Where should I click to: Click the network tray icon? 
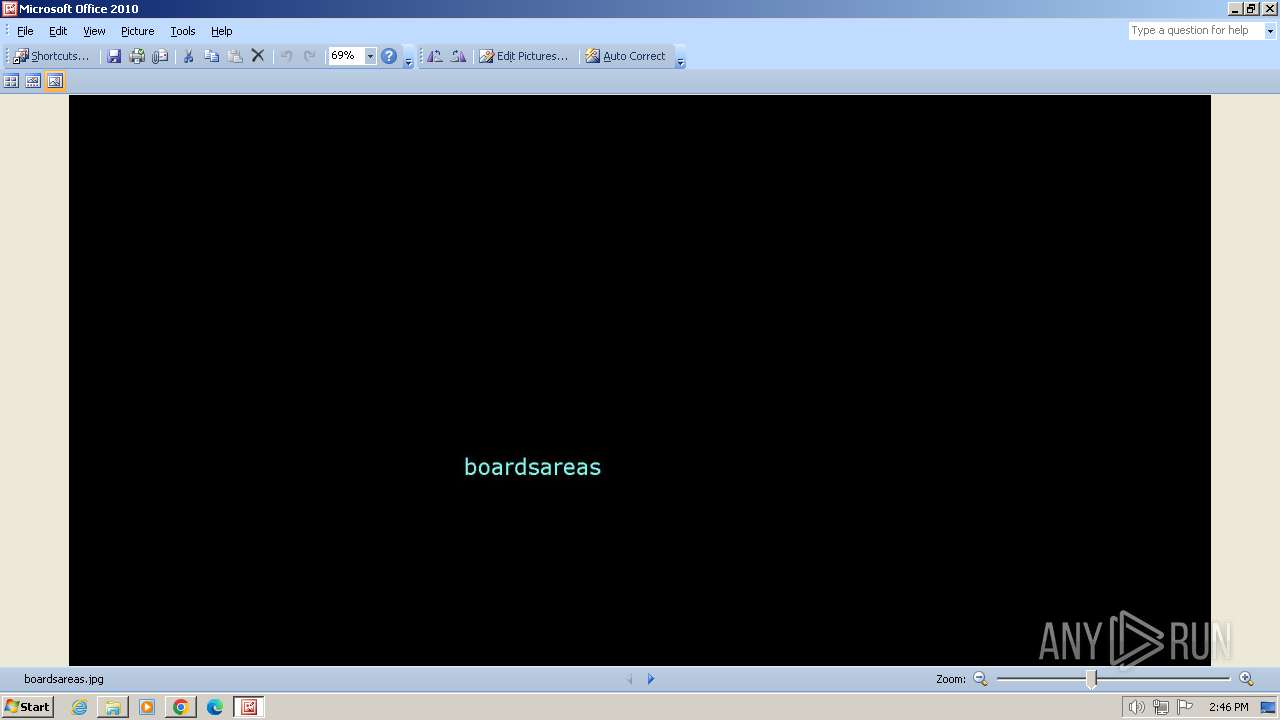click(1161, 707)
